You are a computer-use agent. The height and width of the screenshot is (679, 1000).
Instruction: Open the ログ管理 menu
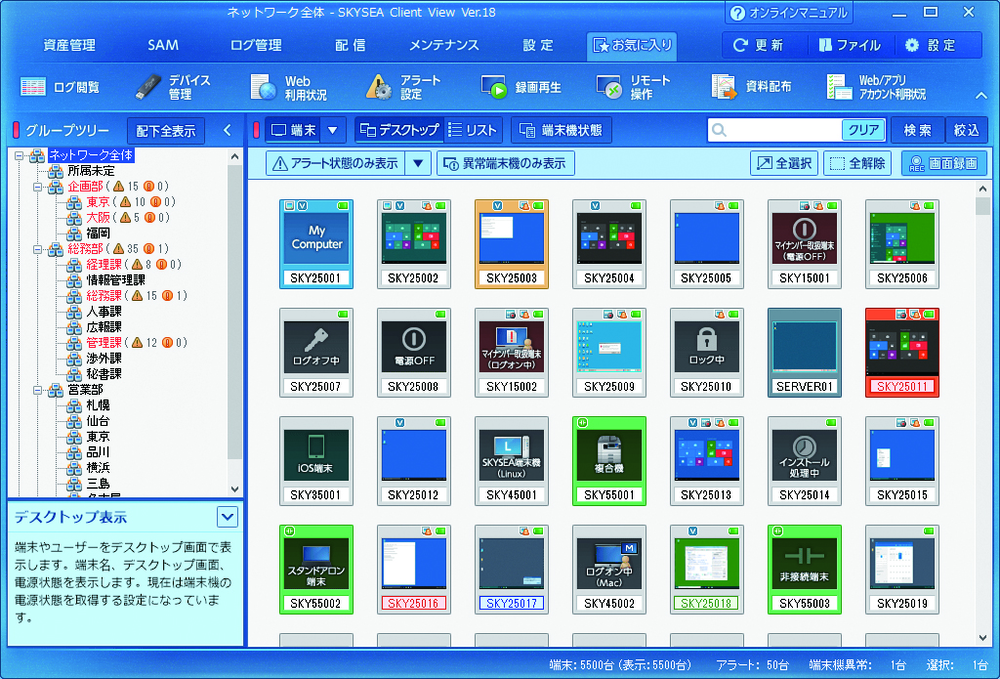(256, 45)
